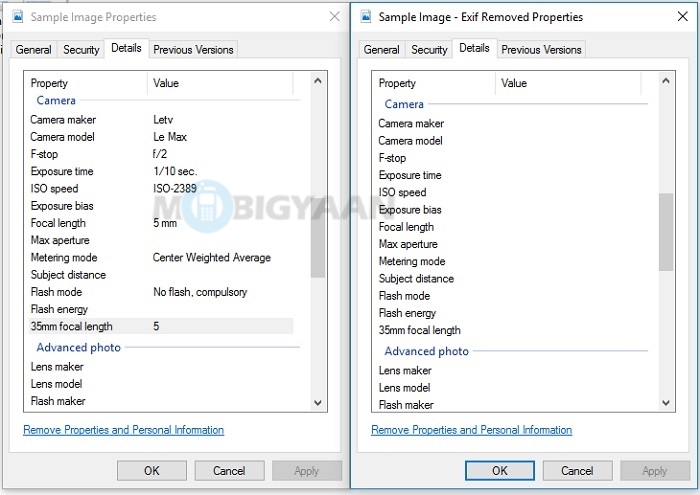Click 'Advanced photo' group header in Sample Image Properties
This screenshot has width=700, height=495.
pos(79,347)
